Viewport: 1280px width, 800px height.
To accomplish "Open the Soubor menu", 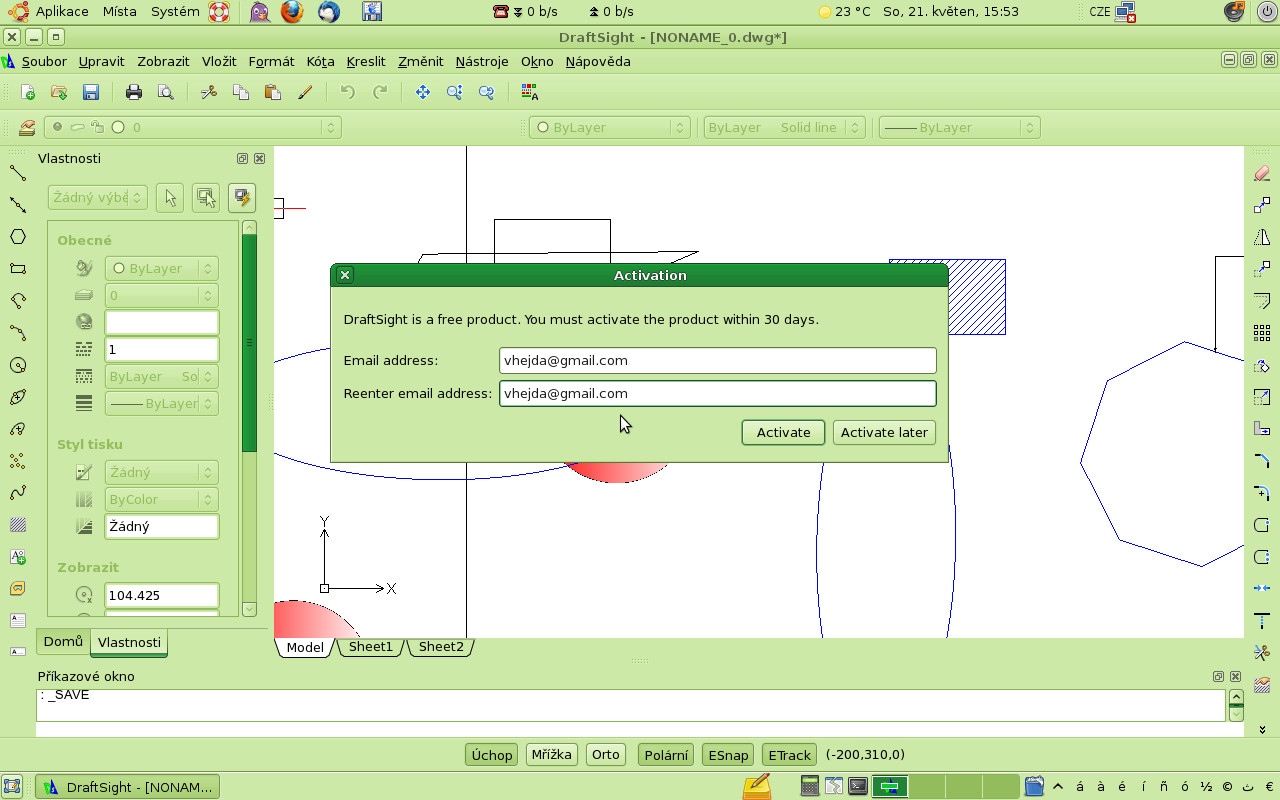I will (x=44, y=61).
